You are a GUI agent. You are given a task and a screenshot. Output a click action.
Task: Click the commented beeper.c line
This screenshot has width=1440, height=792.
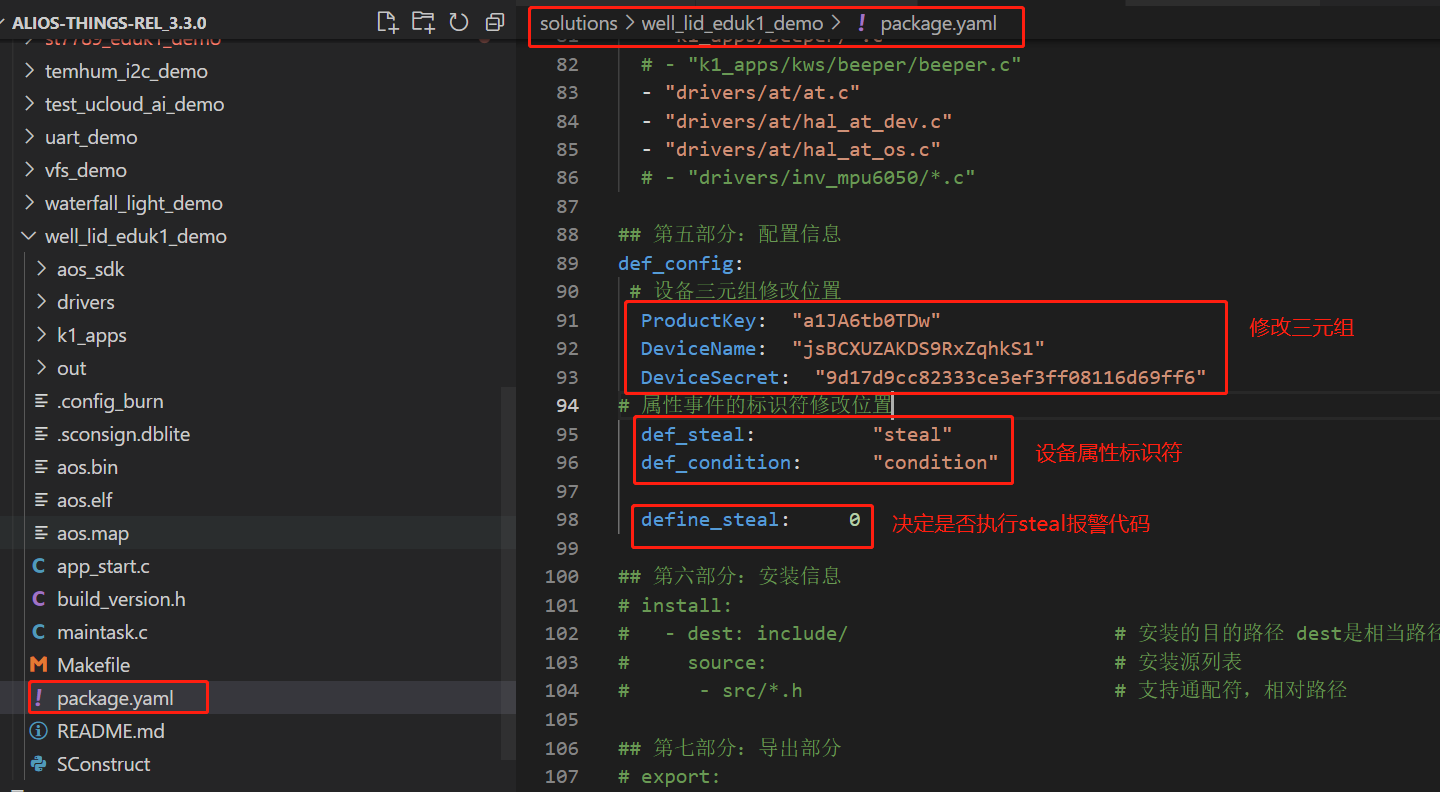coord(831,64)
